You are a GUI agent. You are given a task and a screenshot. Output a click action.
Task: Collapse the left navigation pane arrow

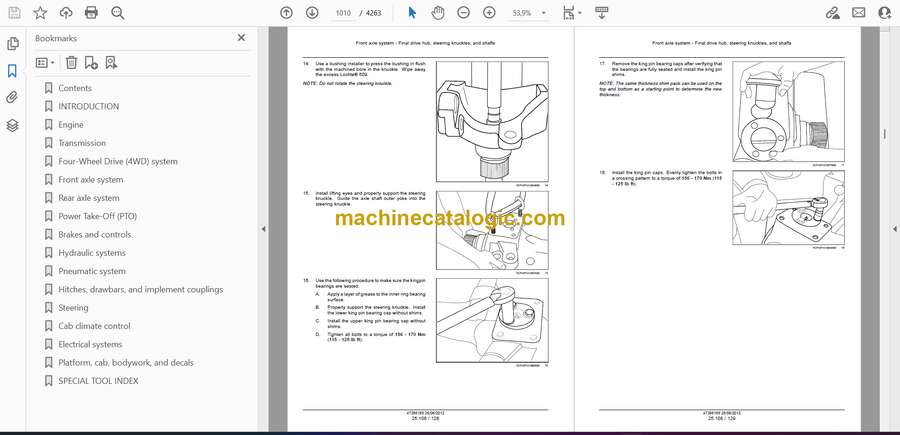pyautogui.click(x=263, y=229)
